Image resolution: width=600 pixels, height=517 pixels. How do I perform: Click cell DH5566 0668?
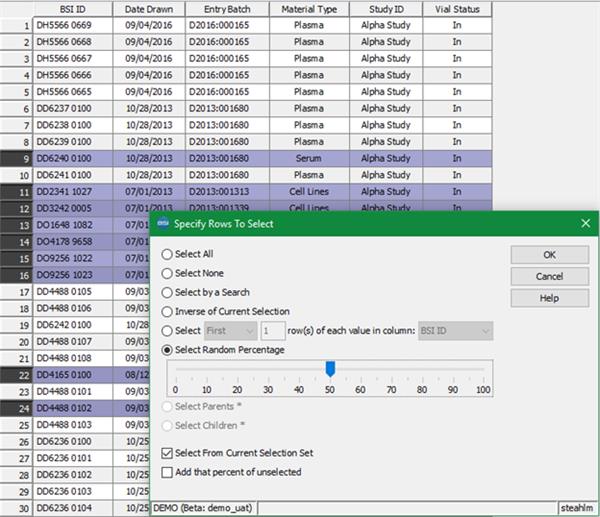73,42
